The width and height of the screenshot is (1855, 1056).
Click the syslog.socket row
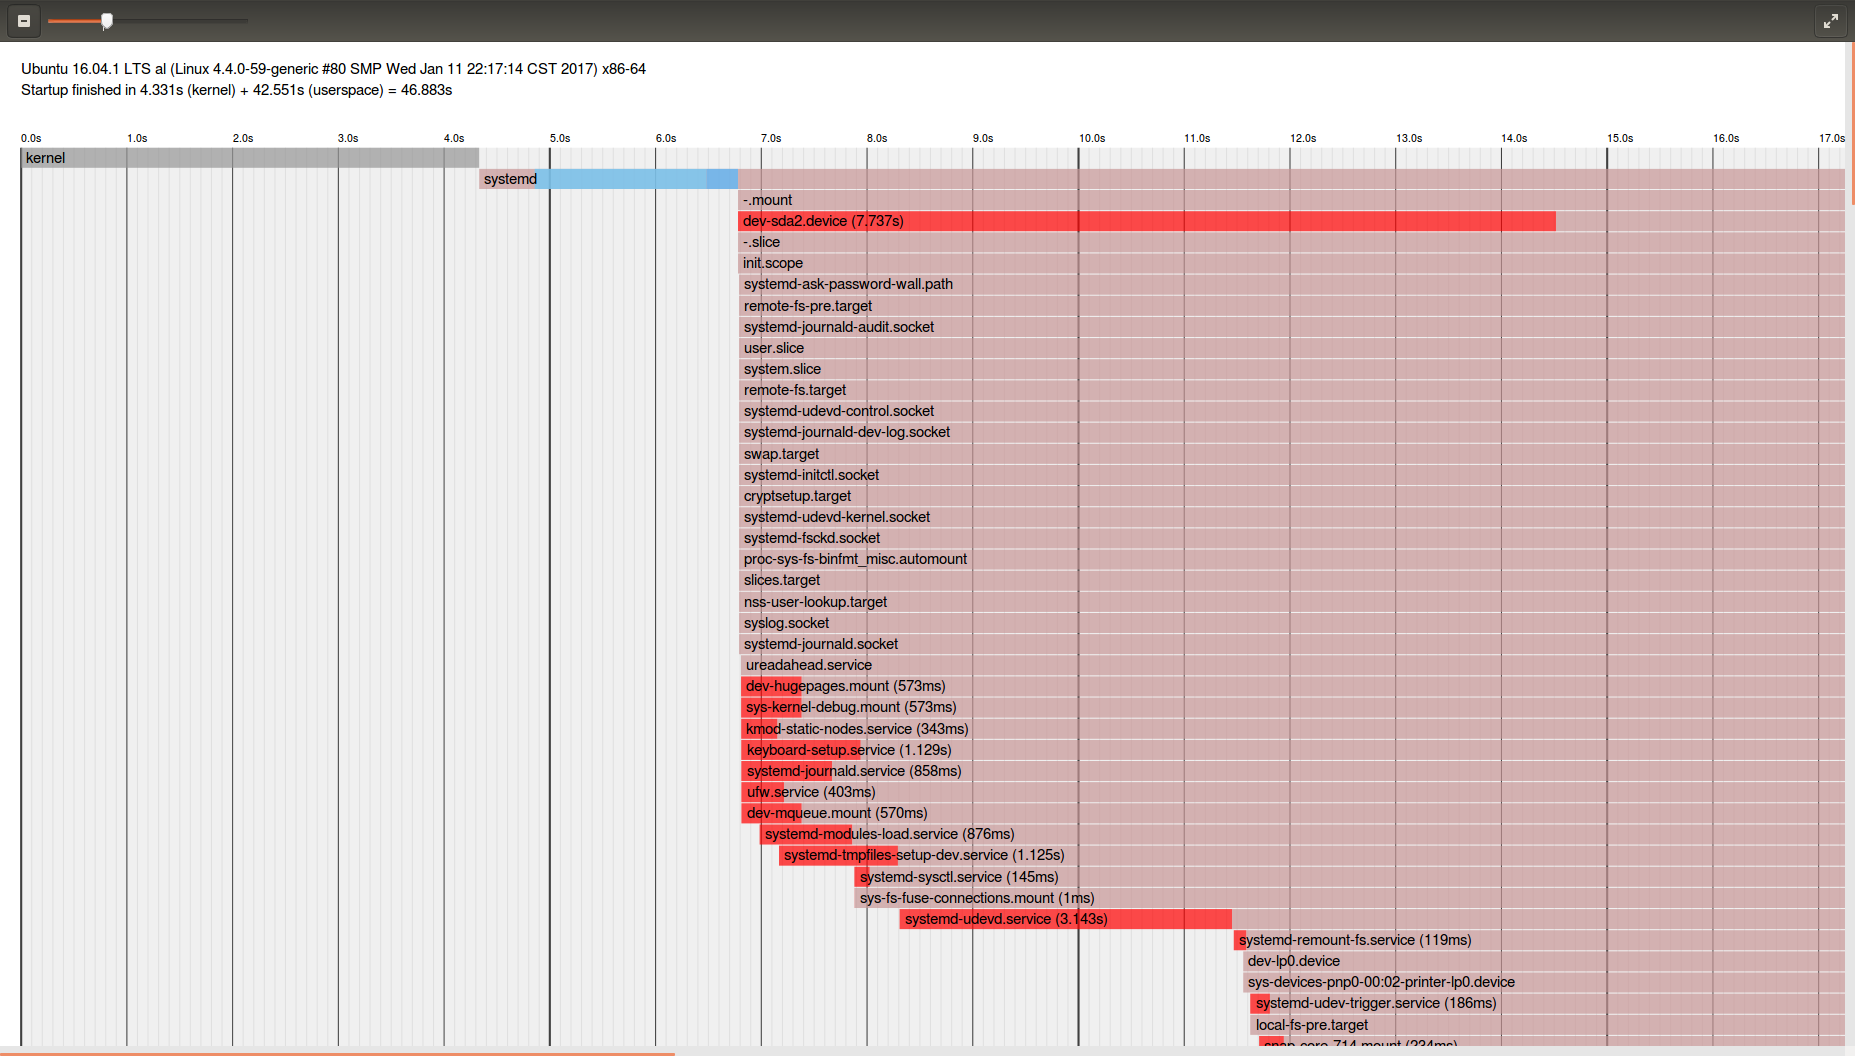[x=1291, y=623]
